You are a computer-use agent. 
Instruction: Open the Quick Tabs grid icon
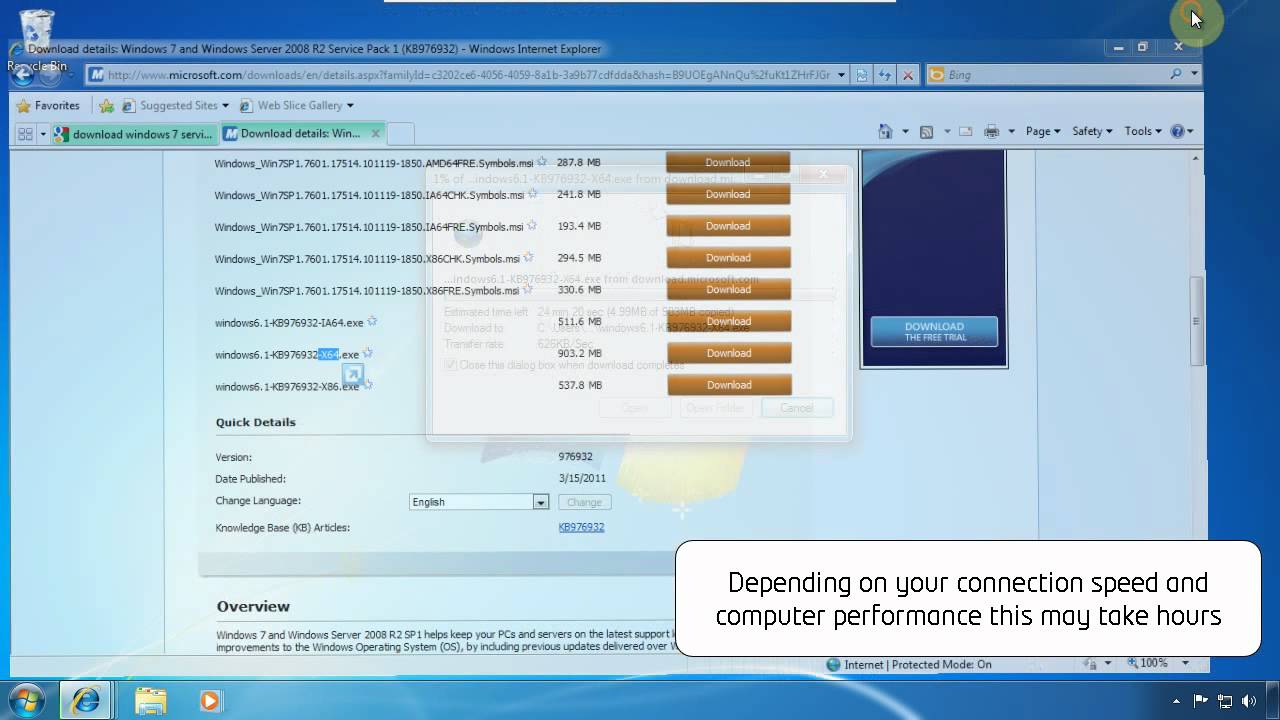26,133
